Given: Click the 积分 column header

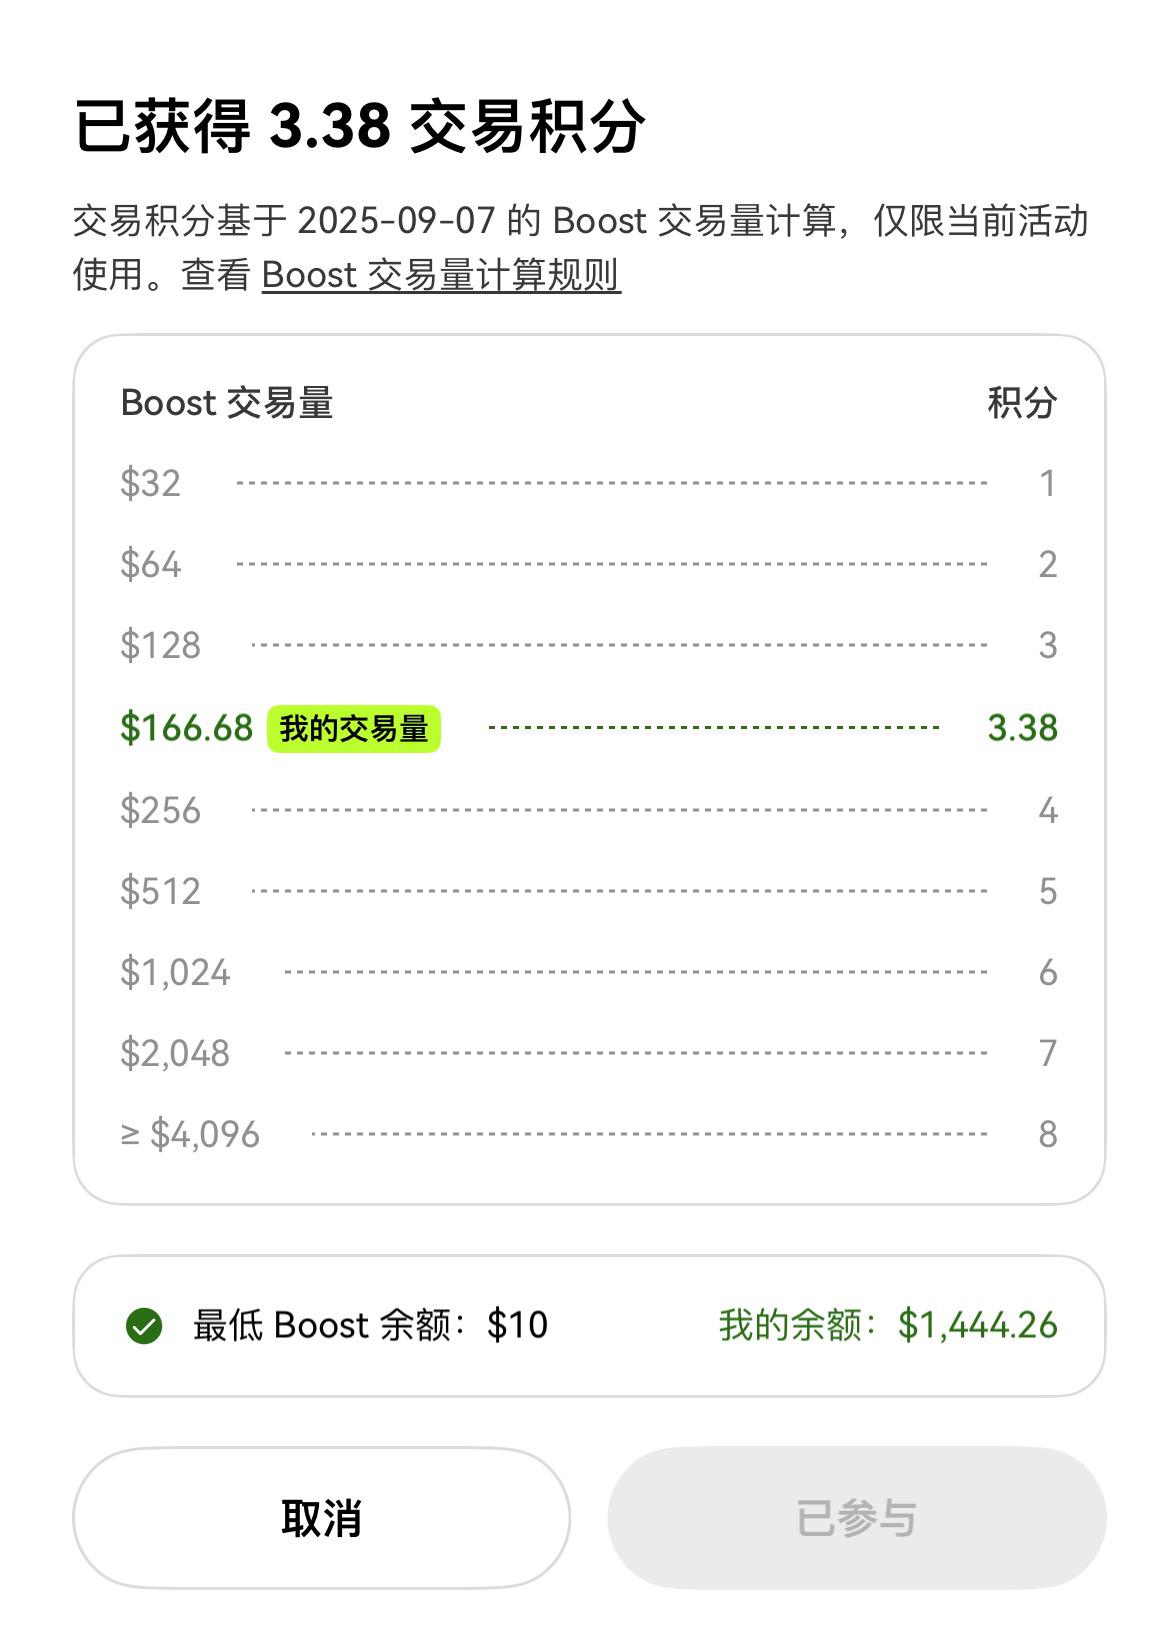Looking at the screenshot, I should click(1022, 403).
